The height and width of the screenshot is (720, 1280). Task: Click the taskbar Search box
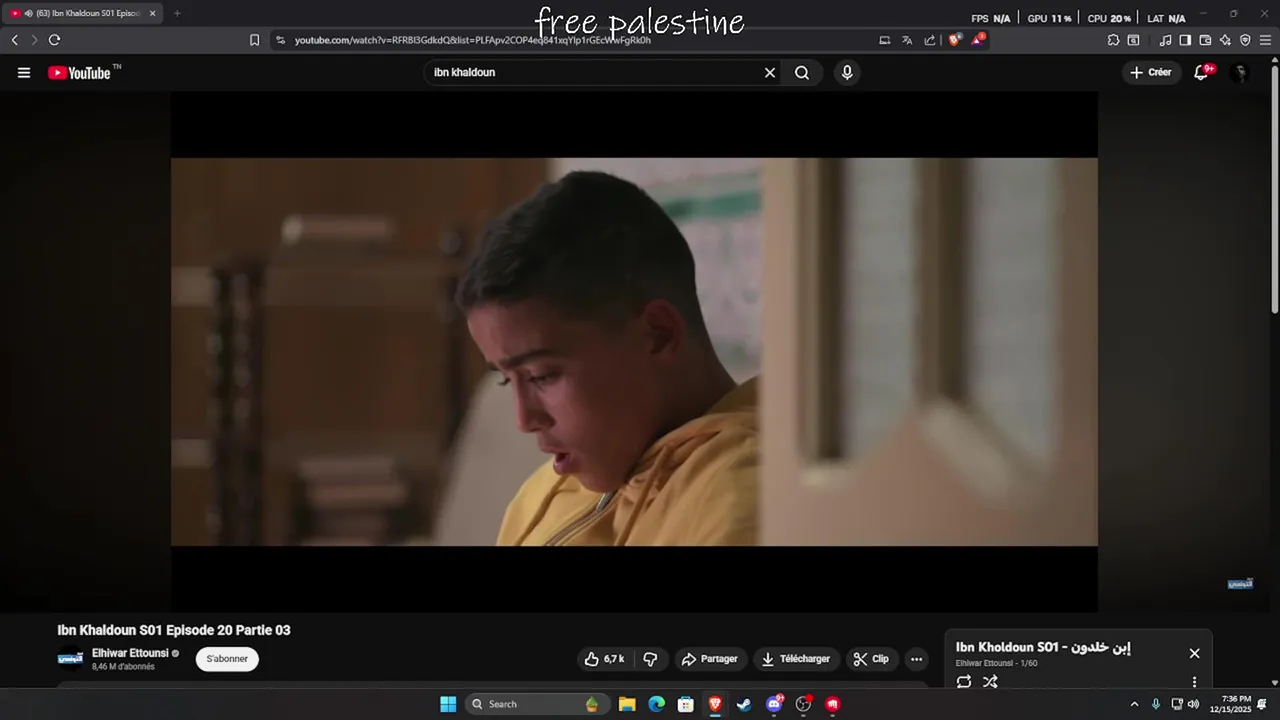[x=535, y=704]
